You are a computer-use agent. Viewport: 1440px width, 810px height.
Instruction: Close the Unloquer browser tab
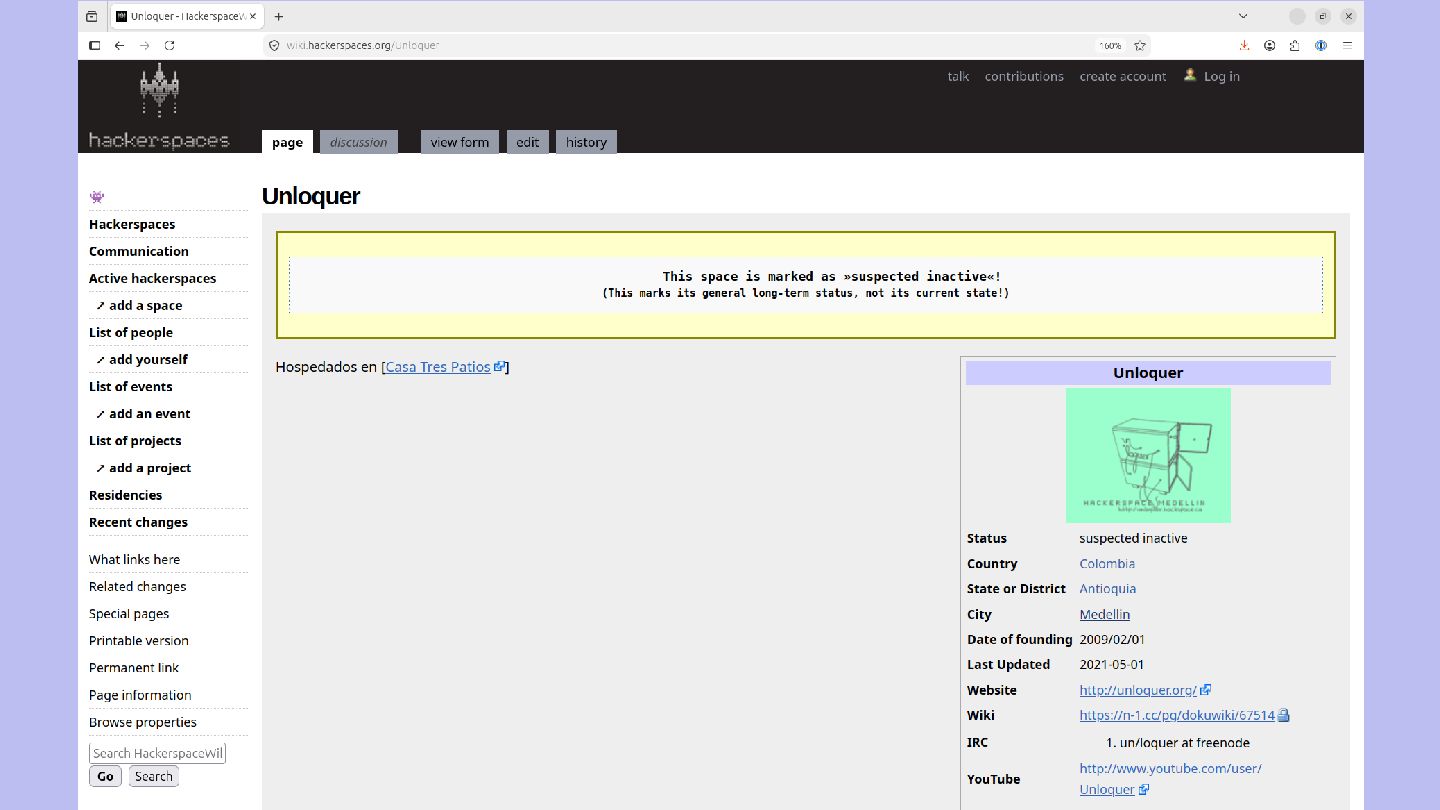click(252, 16)
